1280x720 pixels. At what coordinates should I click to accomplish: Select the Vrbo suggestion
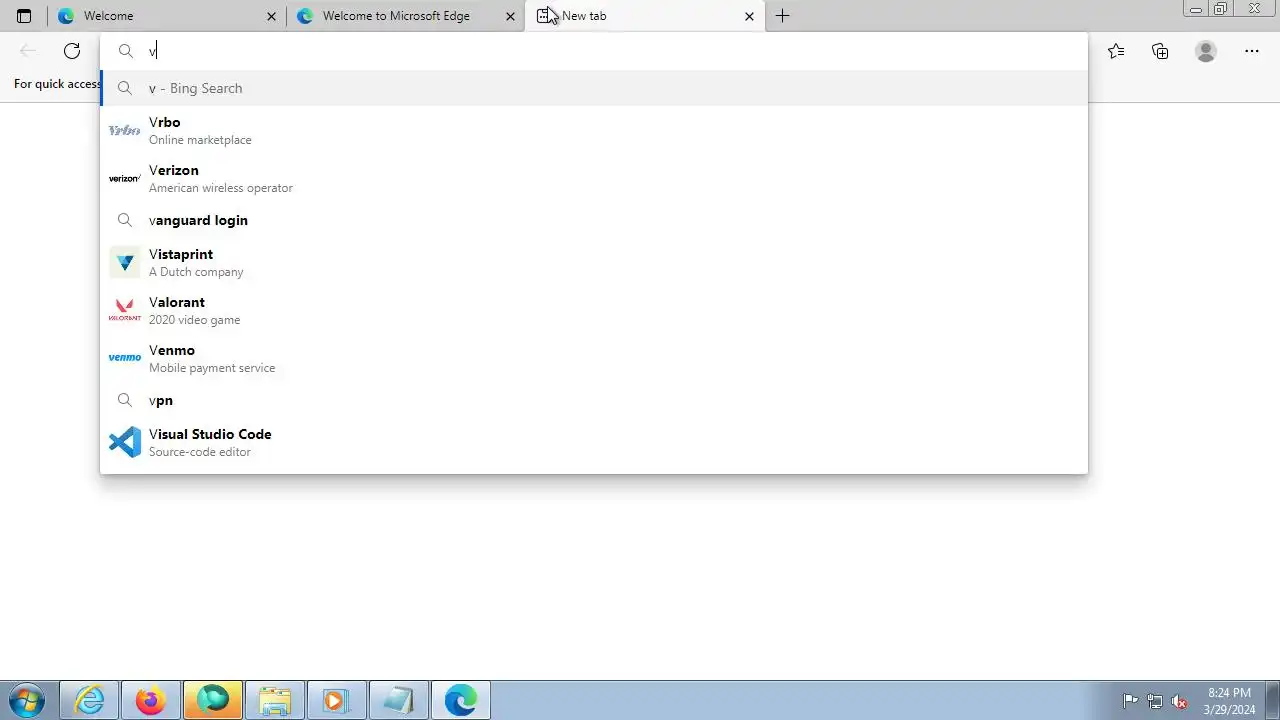[x=594, y=130]
